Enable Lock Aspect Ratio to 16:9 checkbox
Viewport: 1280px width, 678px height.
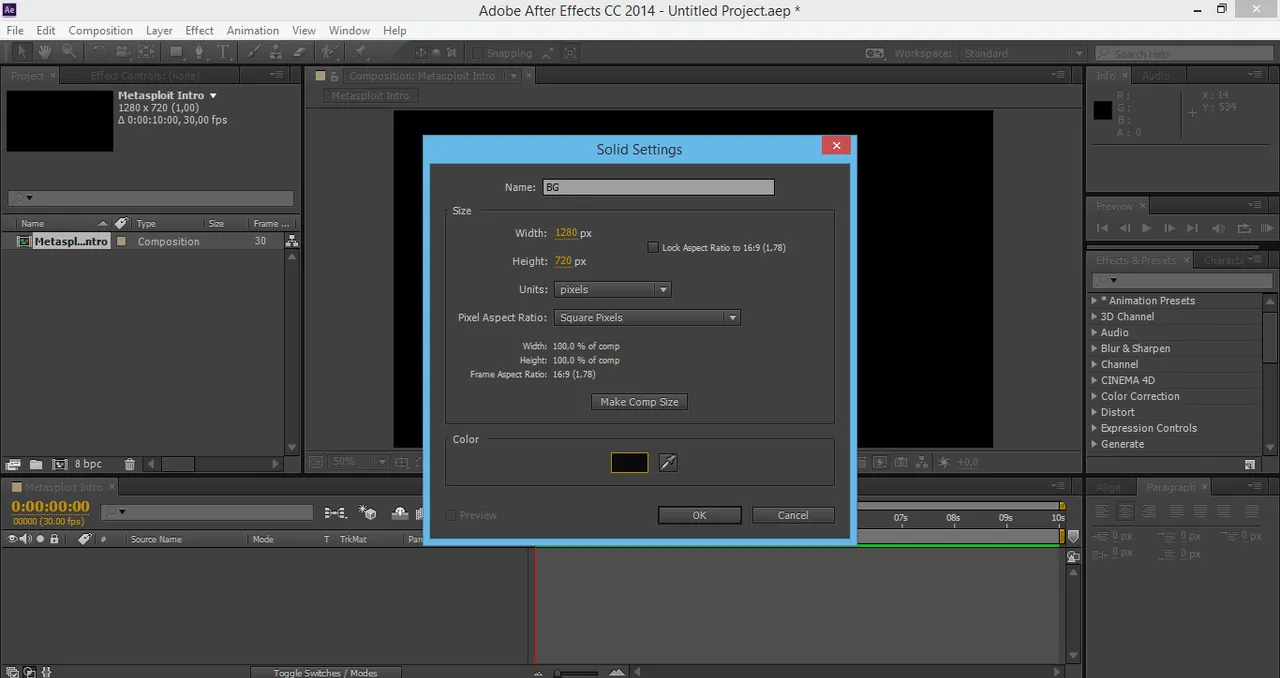pyautogui.click(x=653, y=247)
